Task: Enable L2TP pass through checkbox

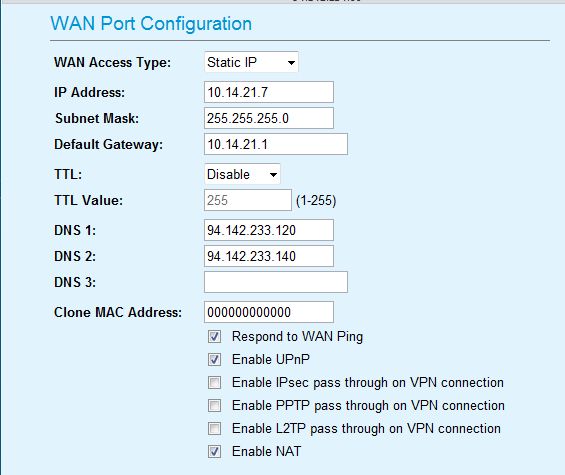Action: [214, 429]
